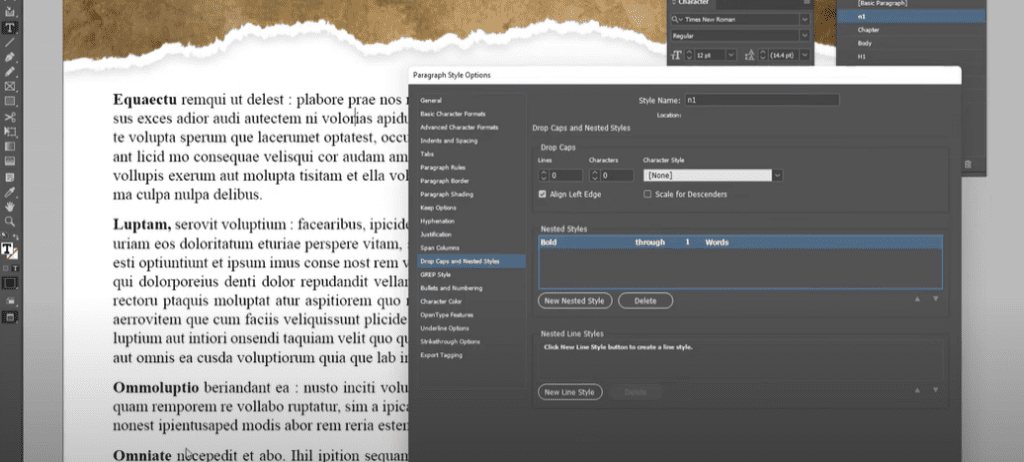
Task: Open the Regular font style dropdown
Action: (x=805, y=35)
